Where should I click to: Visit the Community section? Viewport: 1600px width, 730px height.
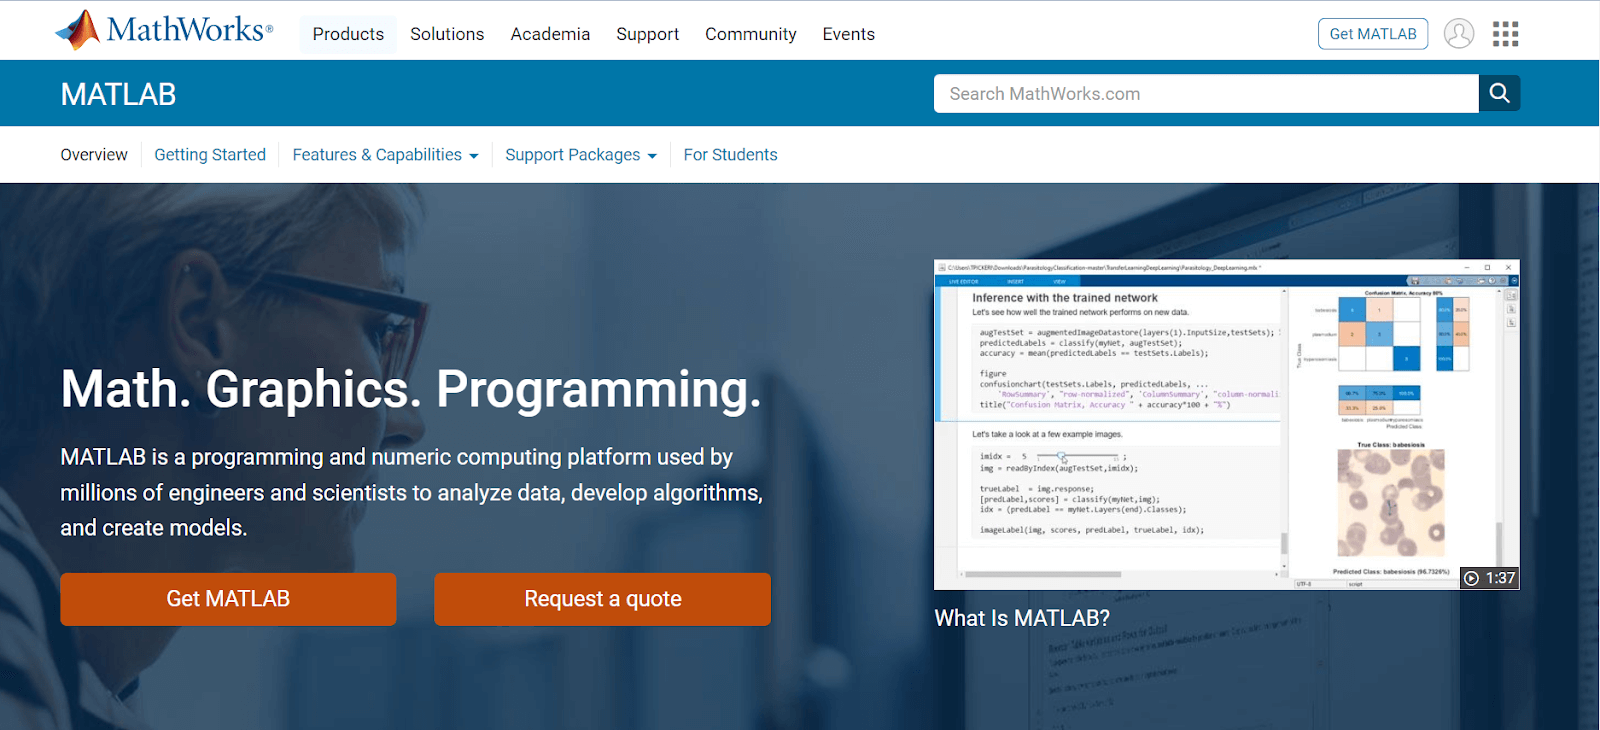pyautogui.click(x=751, y=34)
